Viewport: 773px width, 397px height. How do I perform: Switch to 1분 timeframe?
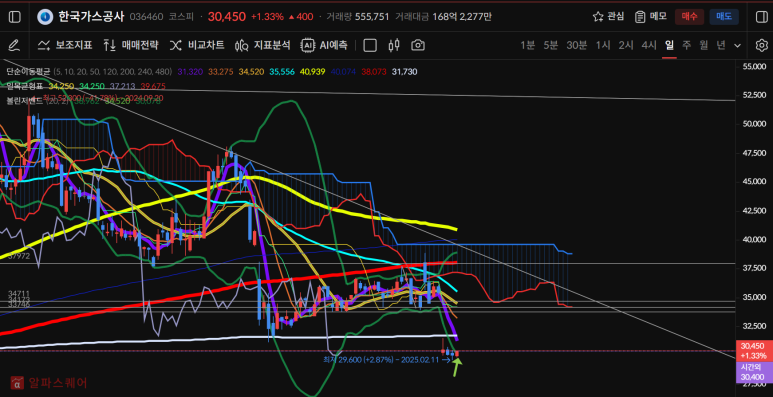coord(527,46)
